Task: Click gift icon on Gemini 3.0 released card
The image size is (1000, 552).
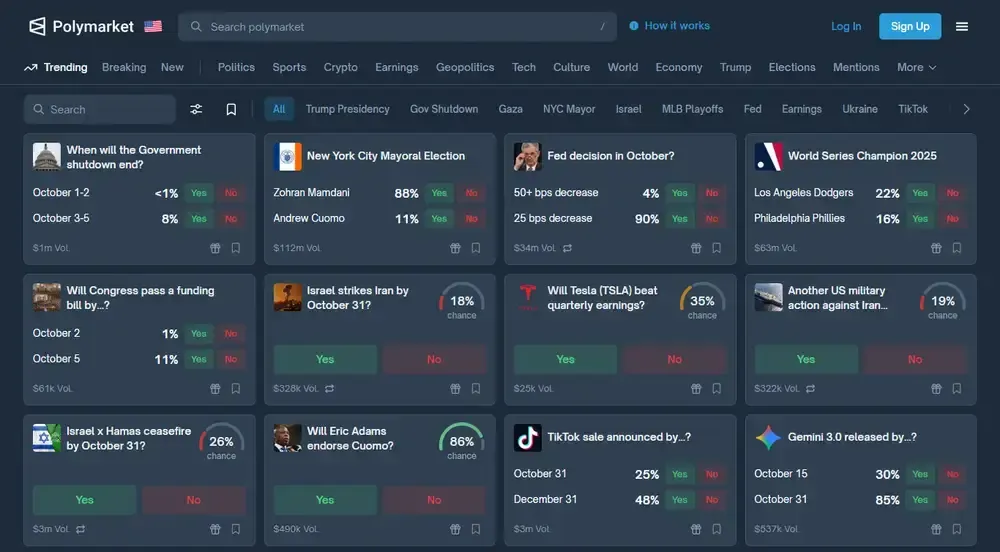Action: (936, 529)
